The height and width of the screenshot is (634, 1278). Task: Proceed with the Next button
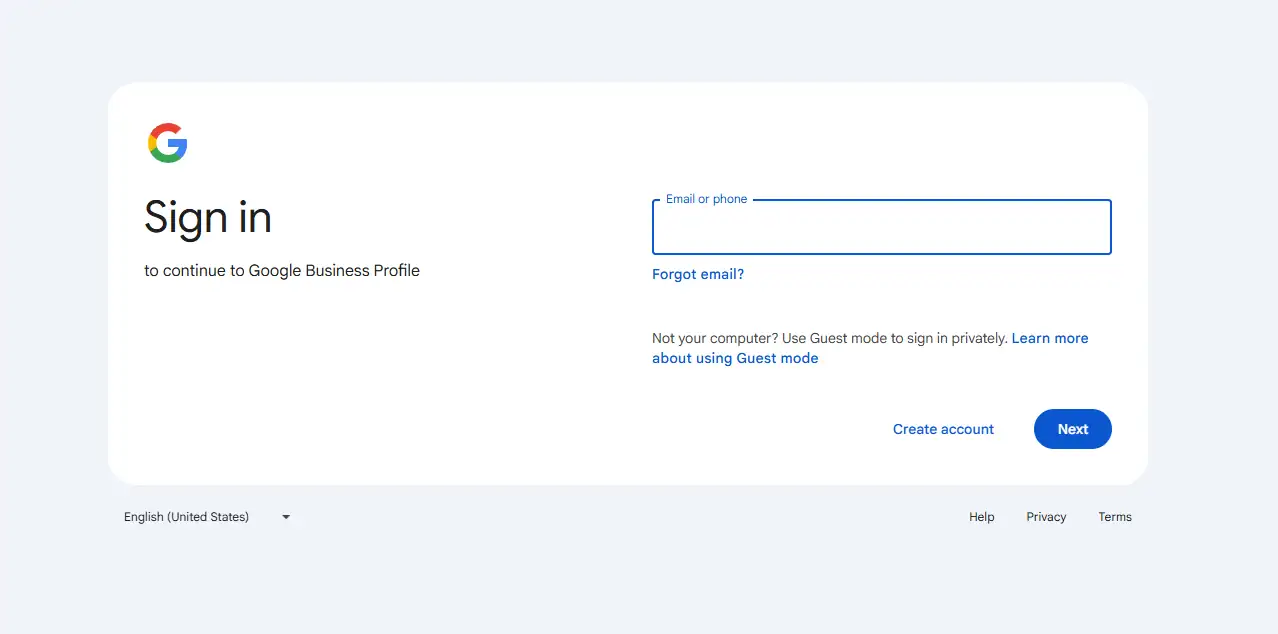point(1072,428)
